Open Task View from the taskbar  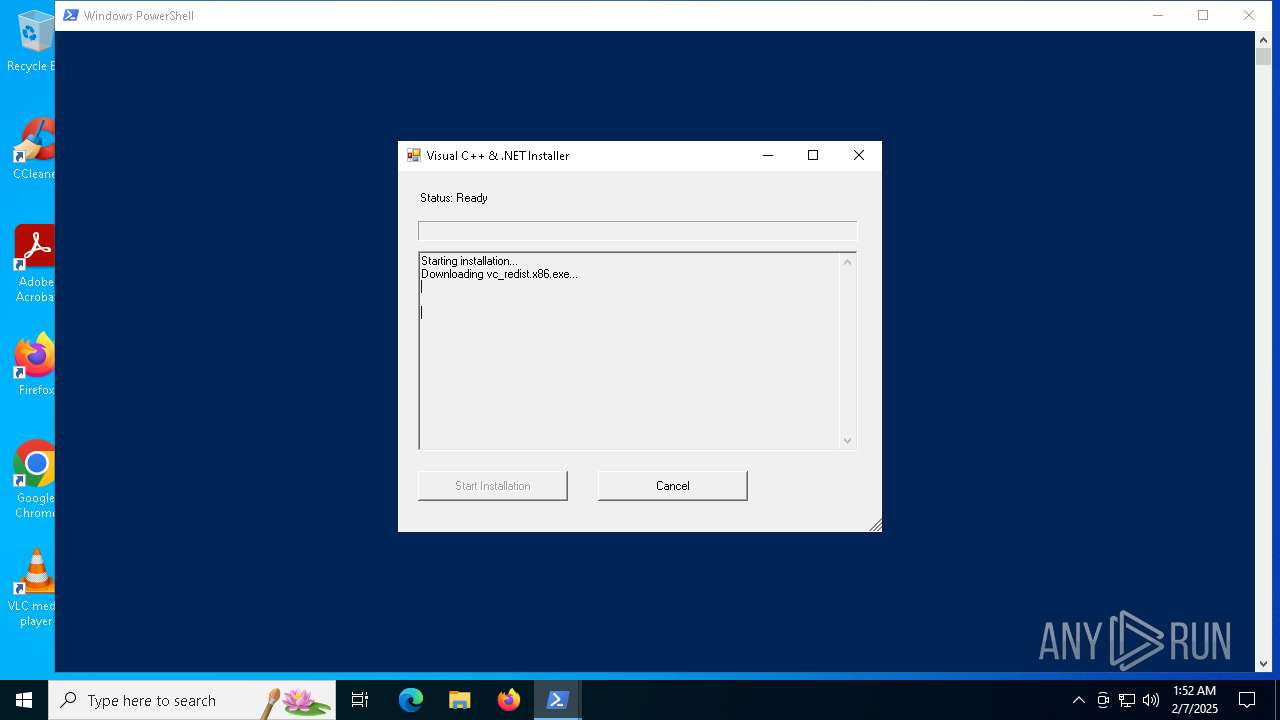tap(360, 700)
